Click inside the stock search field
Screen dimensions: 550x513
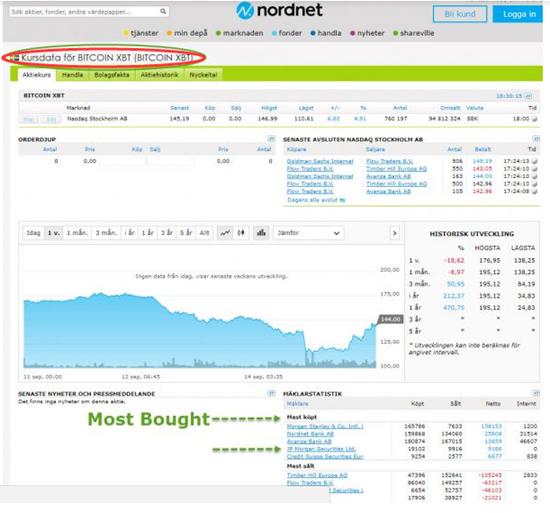coord(85,12)
